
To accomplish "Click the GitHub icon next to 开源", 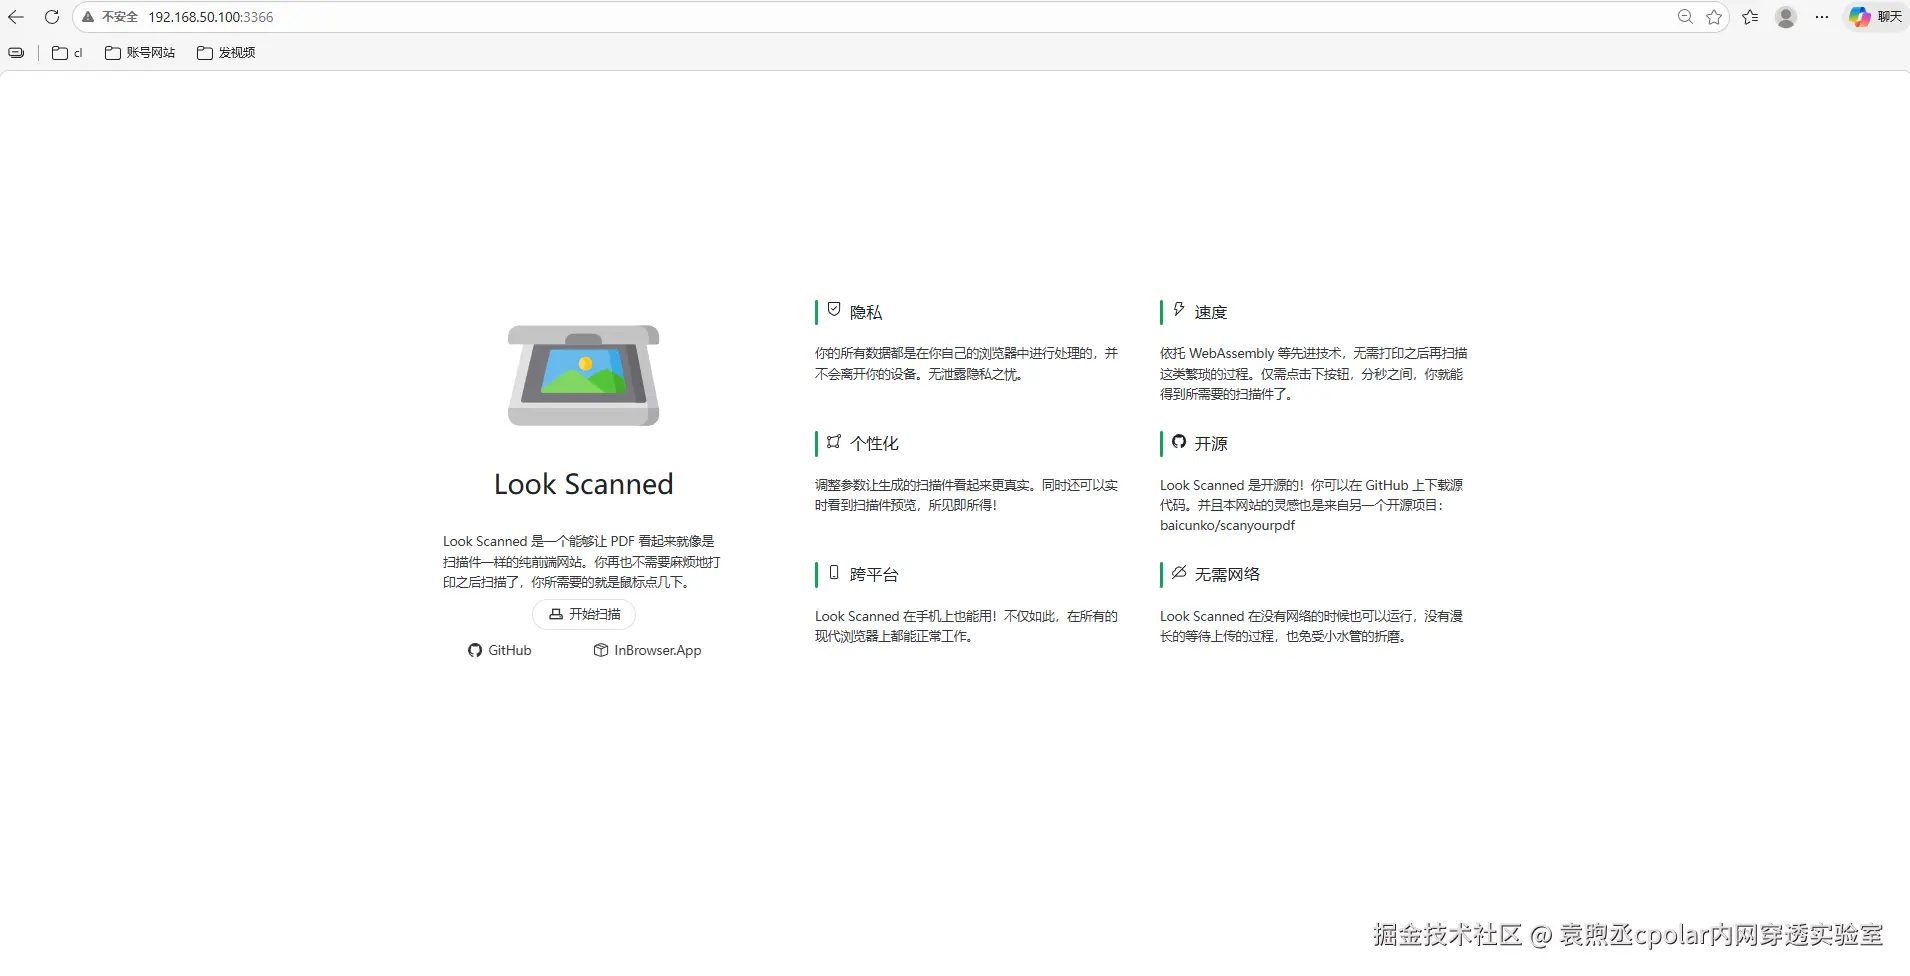I will [x=1179, y=441].
